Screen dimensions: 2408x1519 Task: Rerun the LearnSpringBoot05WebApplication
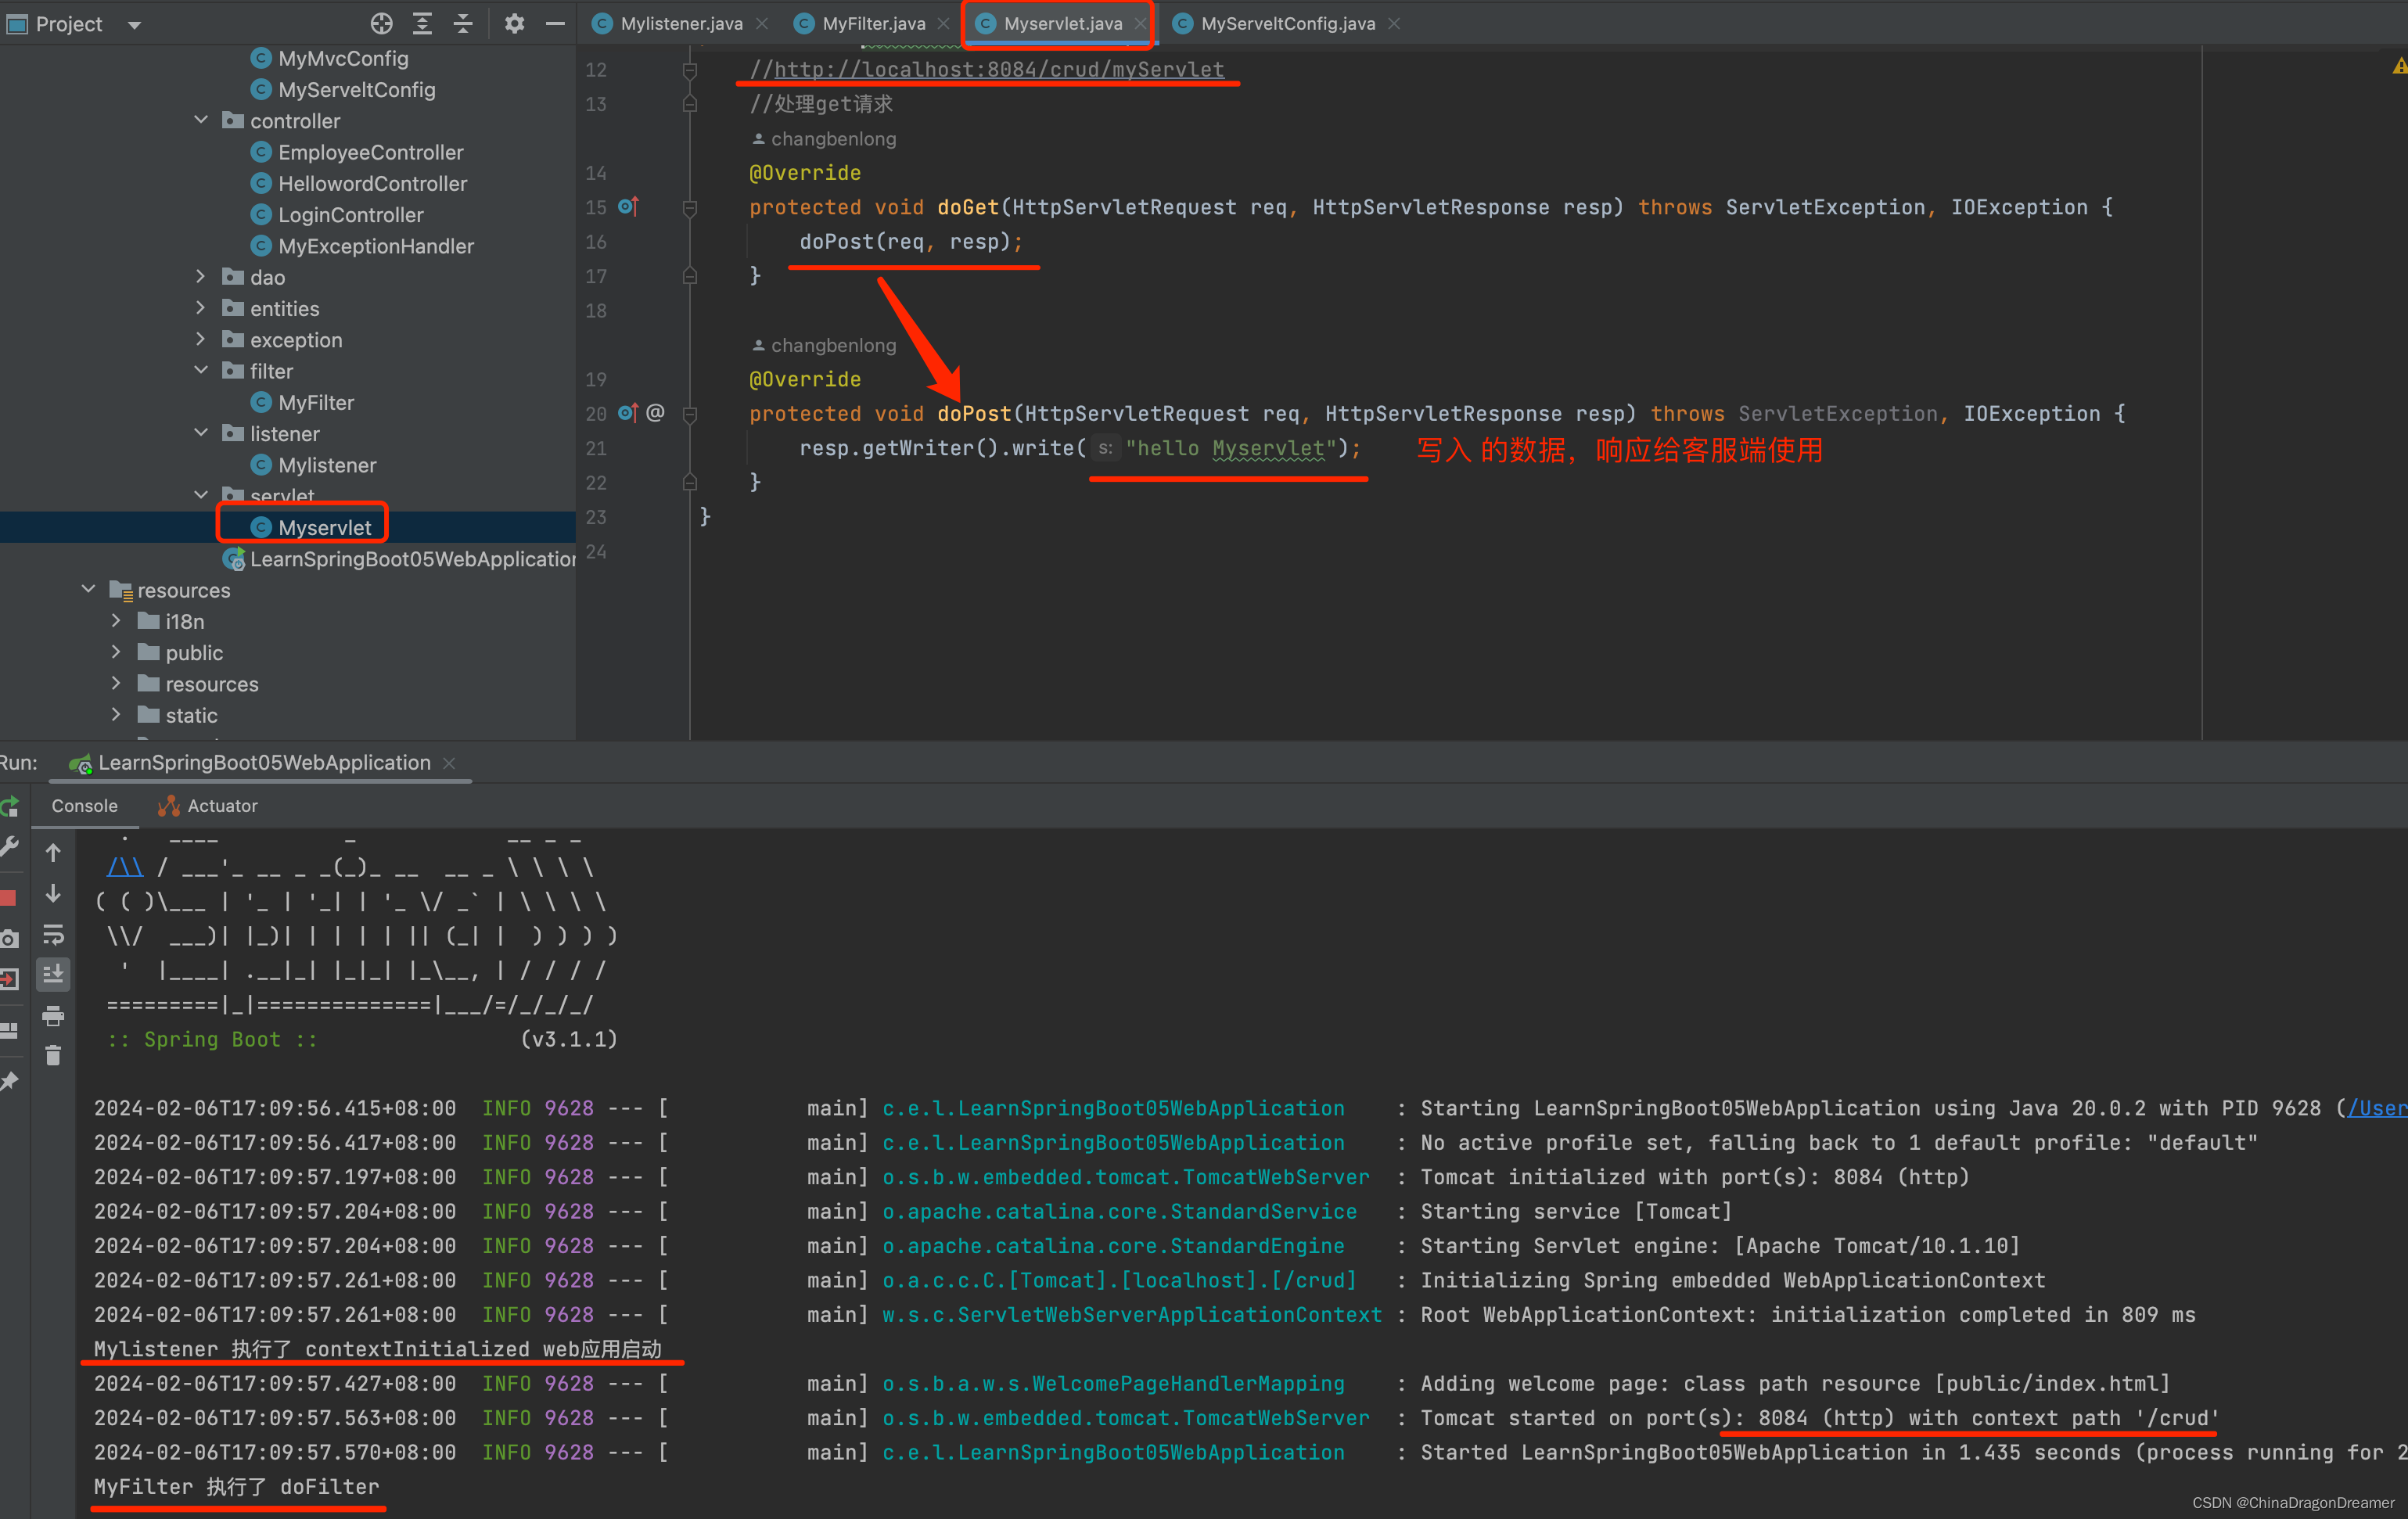tap(10, 806)
